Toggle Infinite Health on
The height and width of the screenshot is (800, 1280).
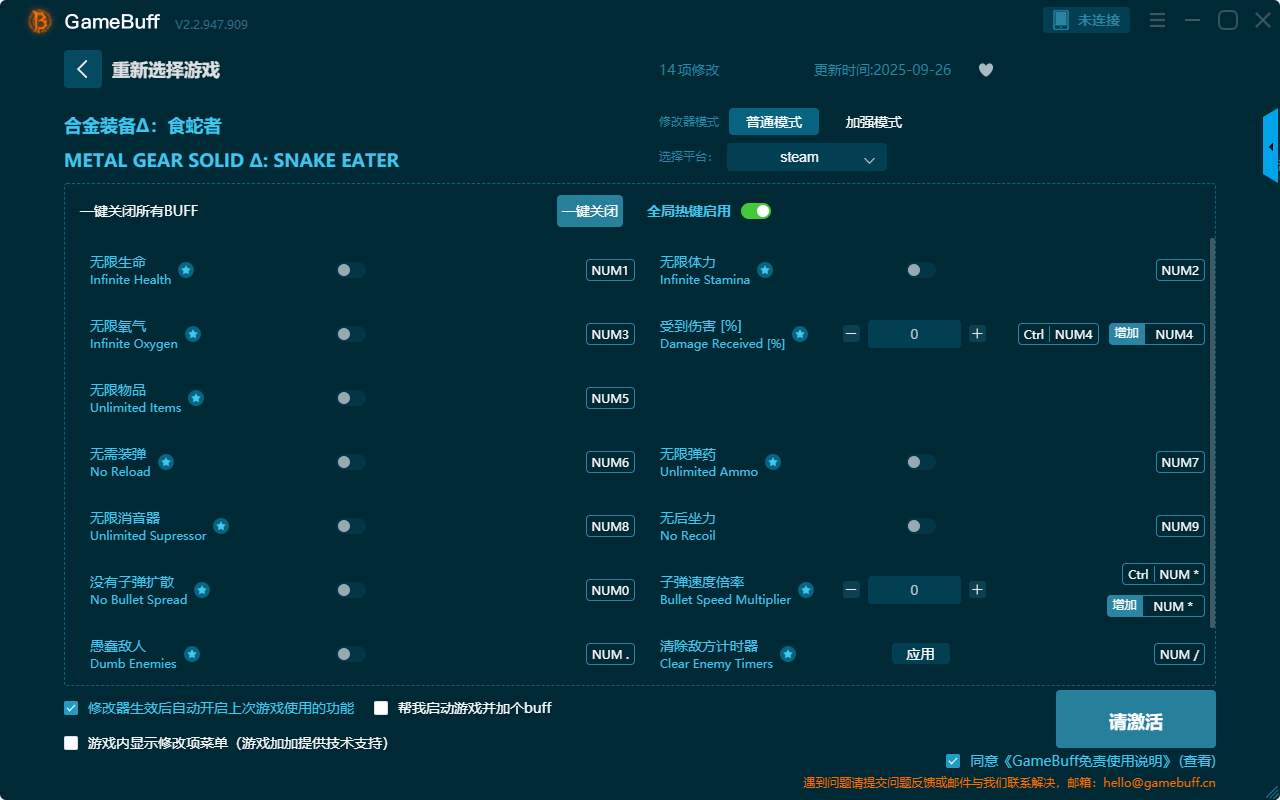pyautogui.click(x=351, y=270)
